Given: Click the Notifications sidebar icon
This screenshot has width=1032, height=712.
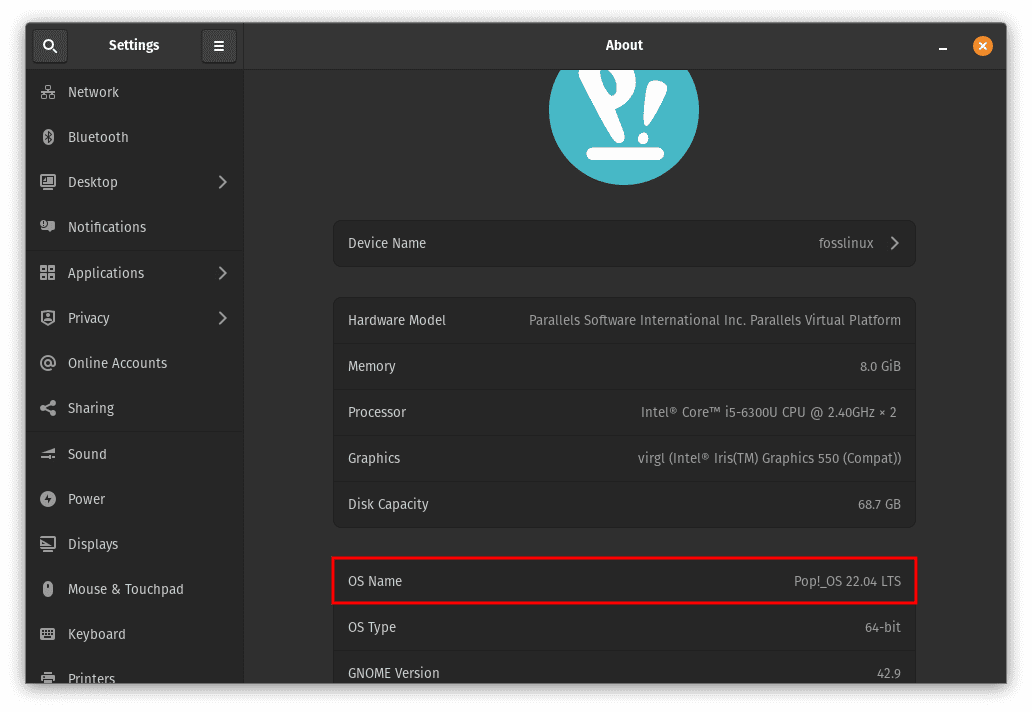Looking at the screenshot, I should click(48, 226).
